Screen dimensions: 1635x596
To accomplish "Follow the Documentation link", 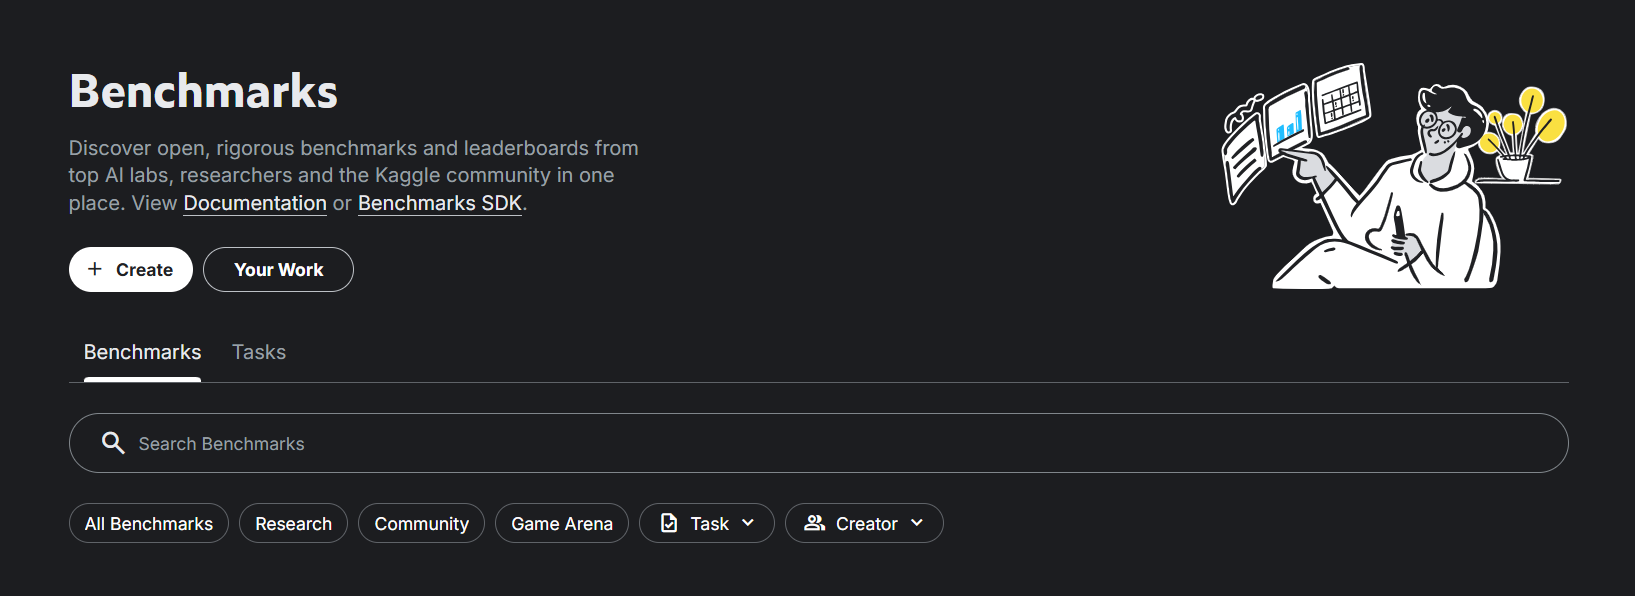I will click(255, 203).
